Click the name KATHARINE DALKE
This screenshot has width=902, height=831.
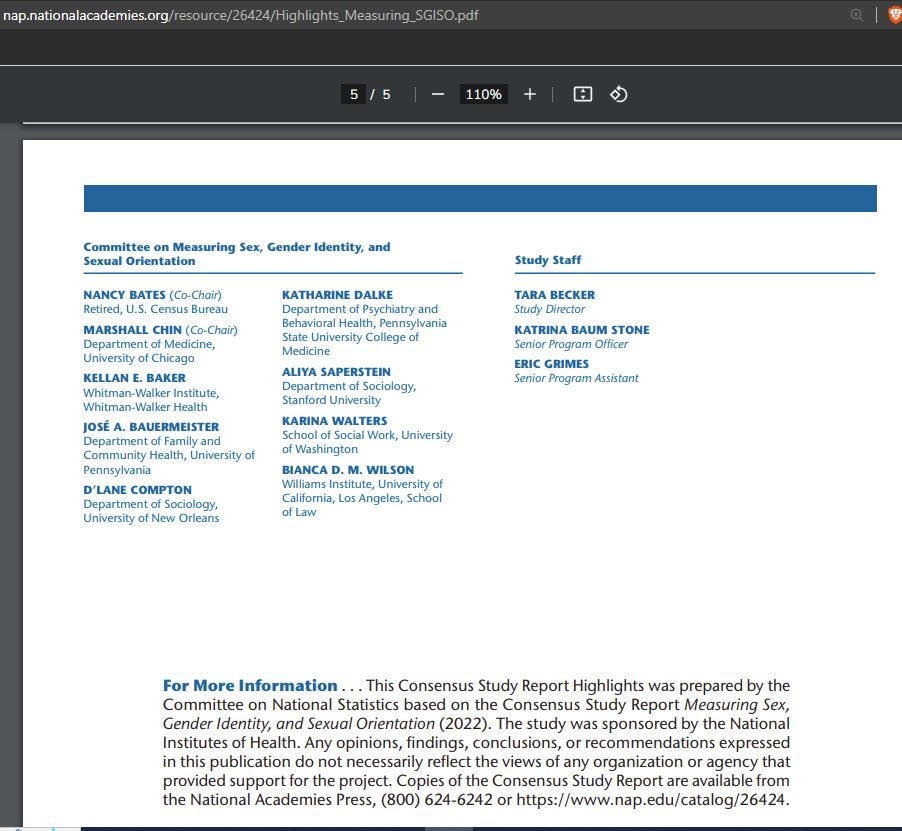338,295
